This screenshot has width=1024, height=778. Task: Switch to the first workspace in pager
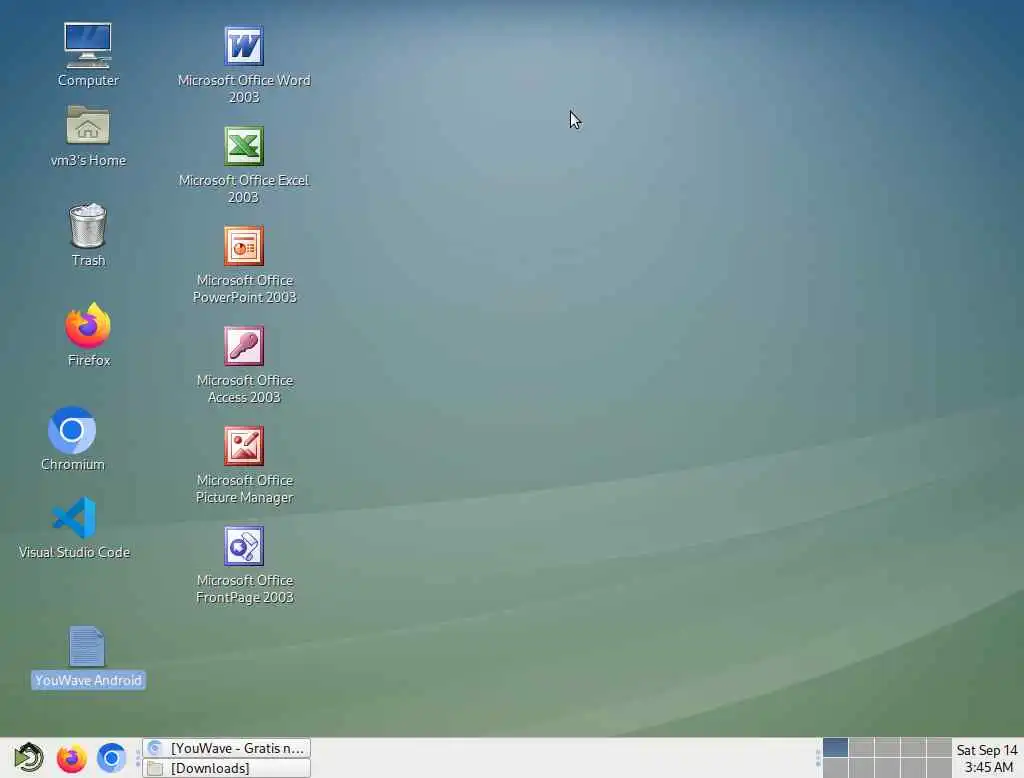[x=835, y=747]
